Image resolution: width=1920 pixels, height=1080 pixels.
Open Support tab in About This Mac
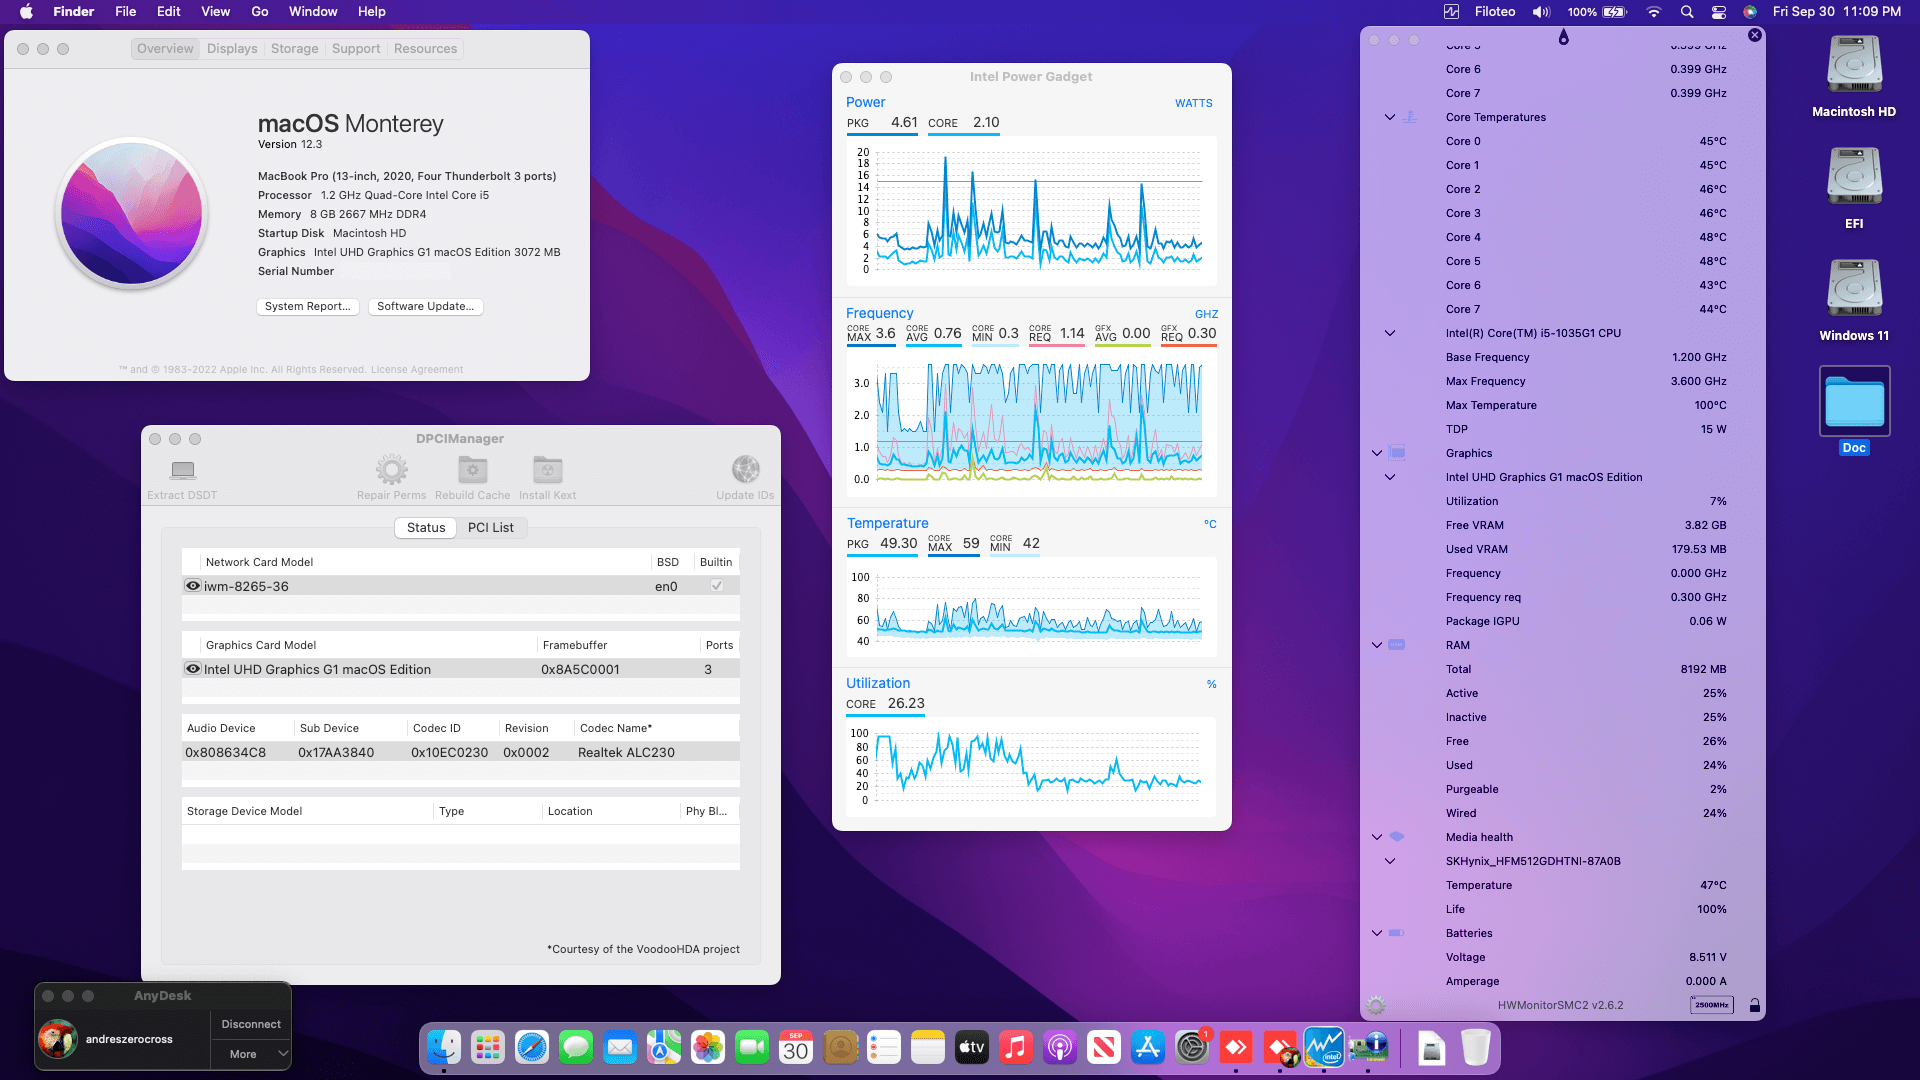pos(356,48)
